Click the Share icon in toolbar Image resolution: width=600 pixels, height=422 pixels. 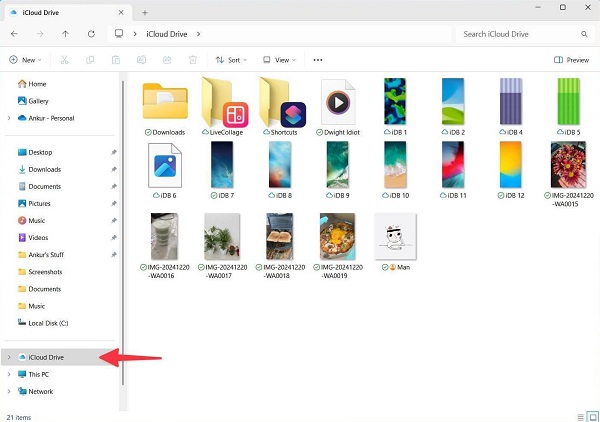[x=167, y=60]
